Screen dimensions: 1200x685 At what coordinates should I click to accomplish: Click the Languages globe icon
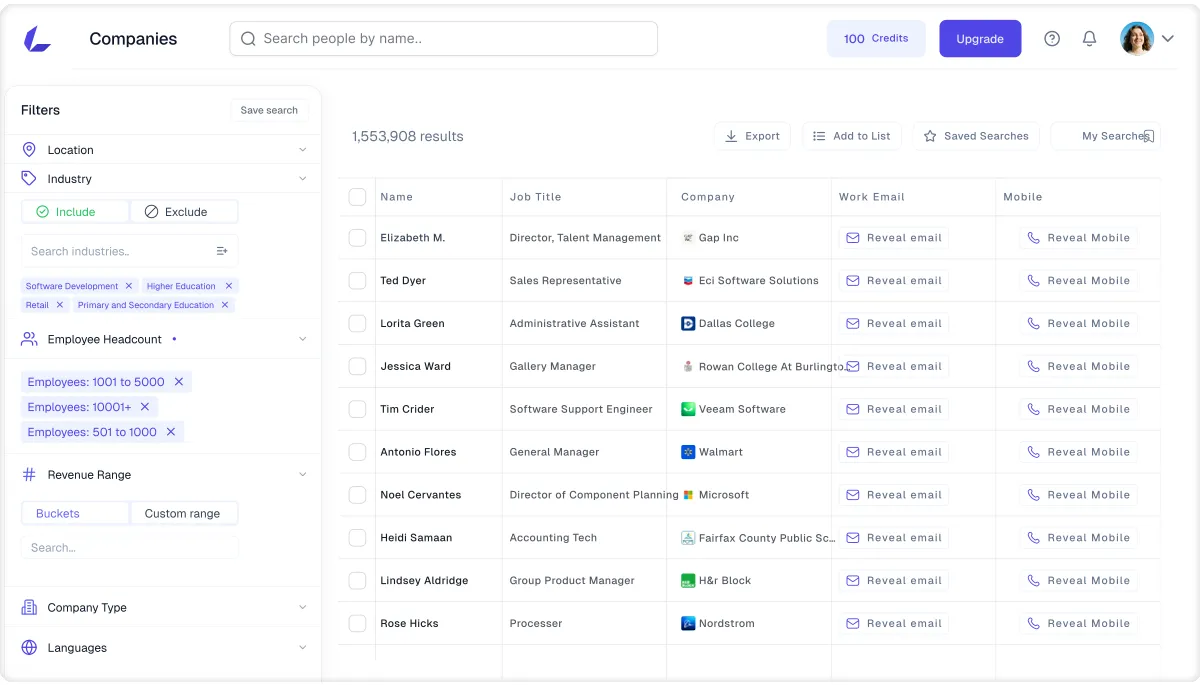click(29, 648)
